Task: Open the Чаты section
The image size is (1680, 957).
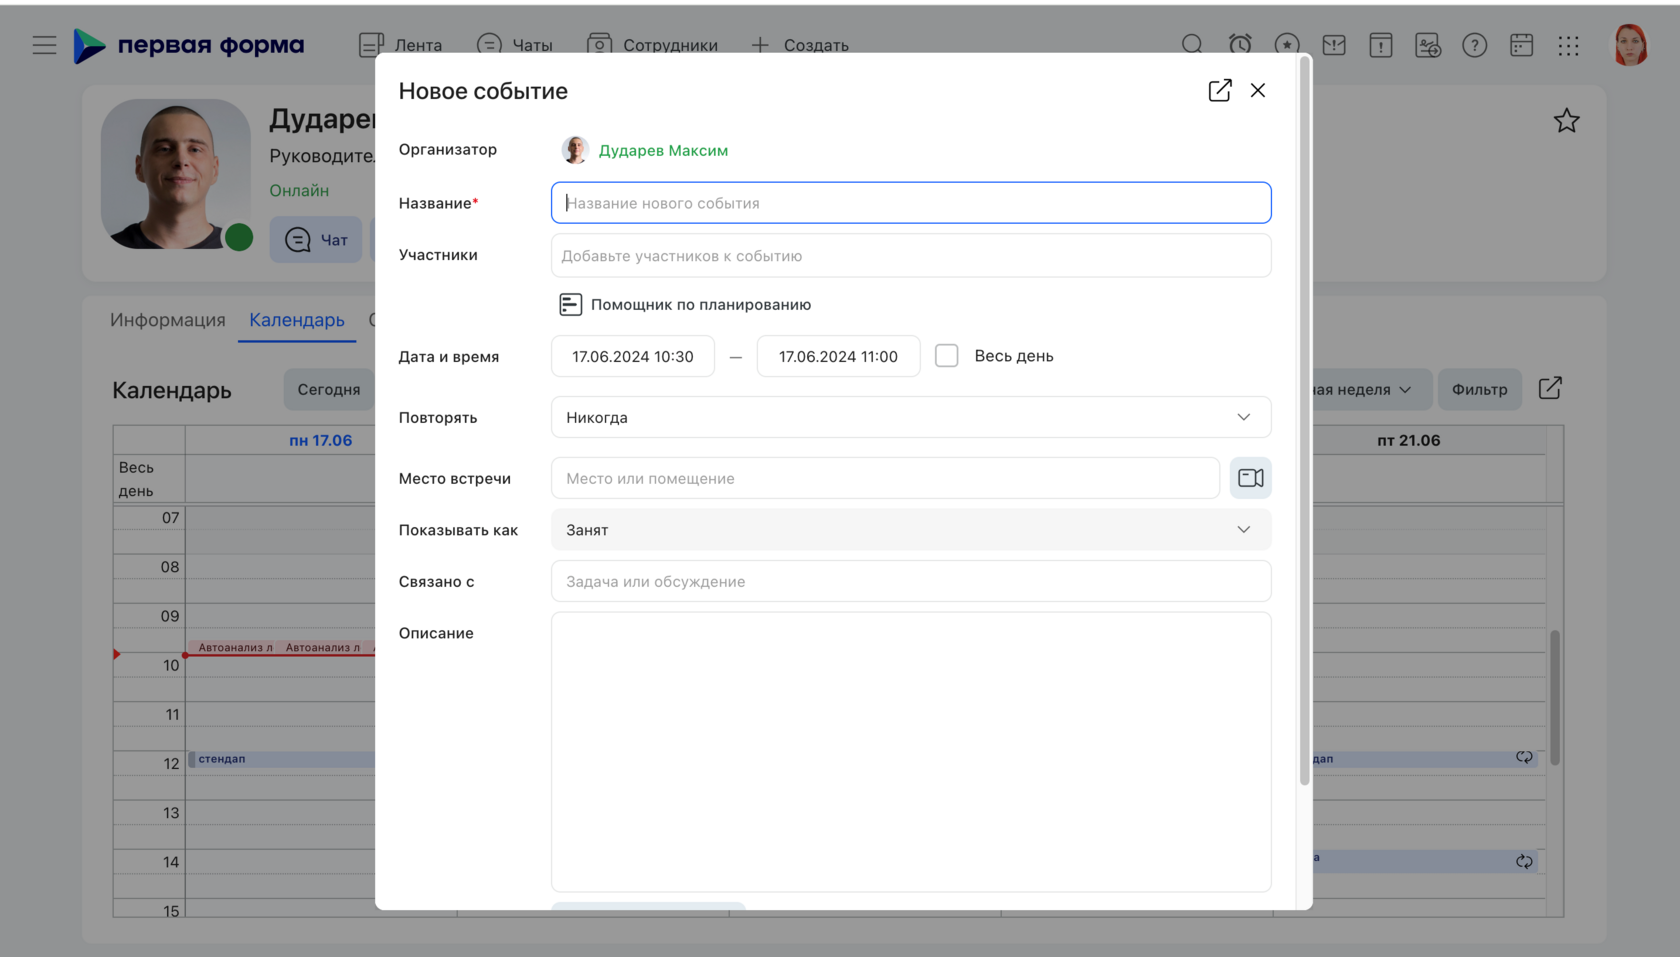Action: coord(514,45)
